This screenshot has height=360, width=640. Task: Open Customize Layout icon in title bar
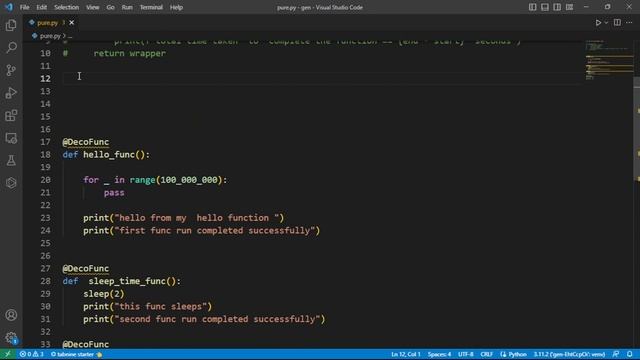[569, 7]
